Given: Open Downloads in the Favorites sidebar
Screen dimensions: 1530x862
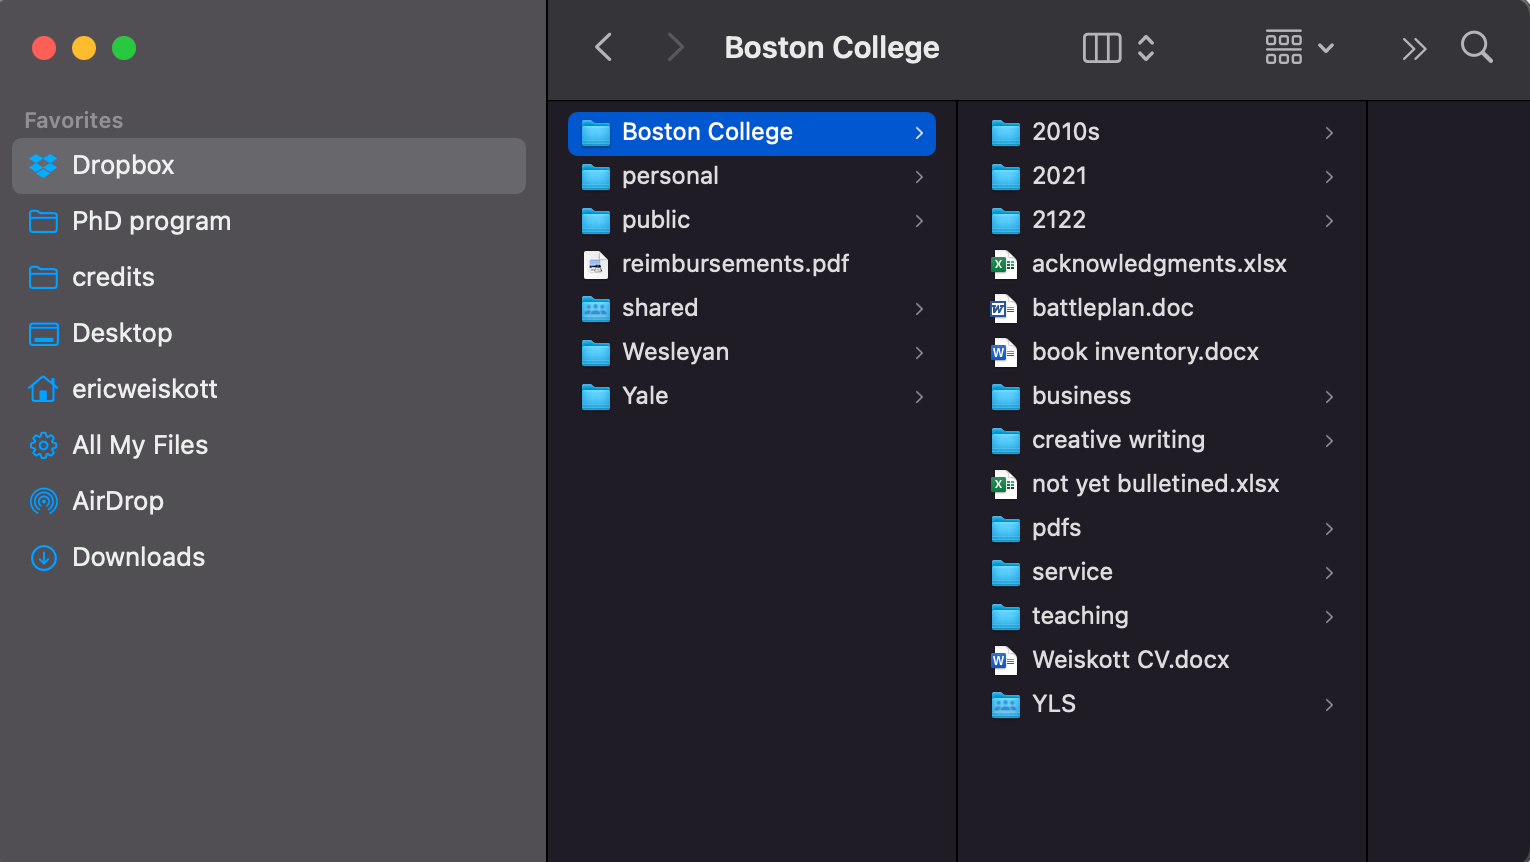Looking at the screenshot, I should click(x=269, y=557).
